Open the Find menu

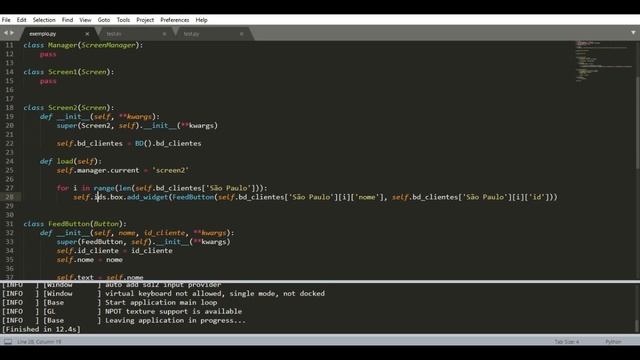coord(67,20)
